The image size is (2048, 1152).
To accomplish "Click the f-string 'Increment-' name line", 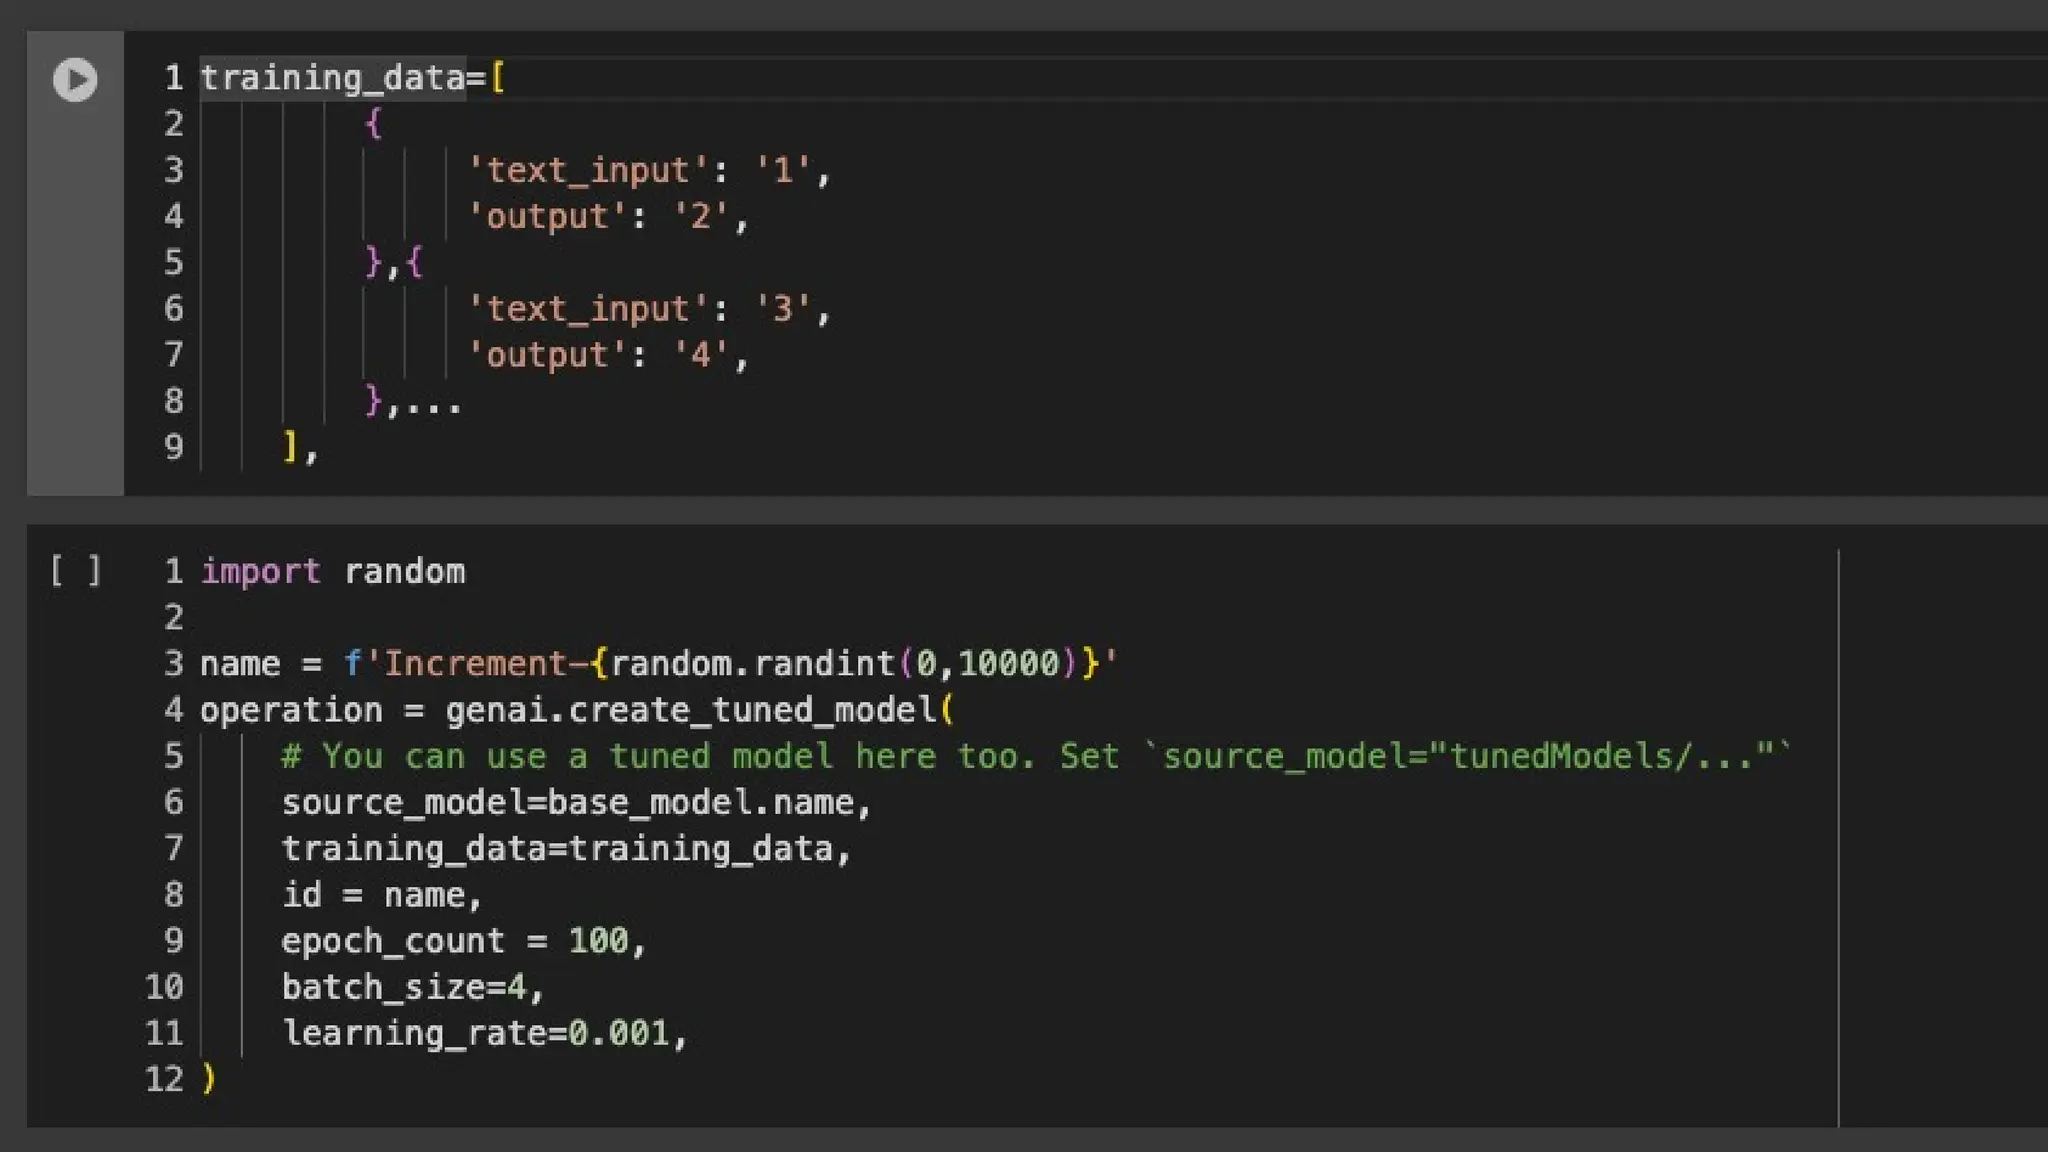I will (658, 664).
